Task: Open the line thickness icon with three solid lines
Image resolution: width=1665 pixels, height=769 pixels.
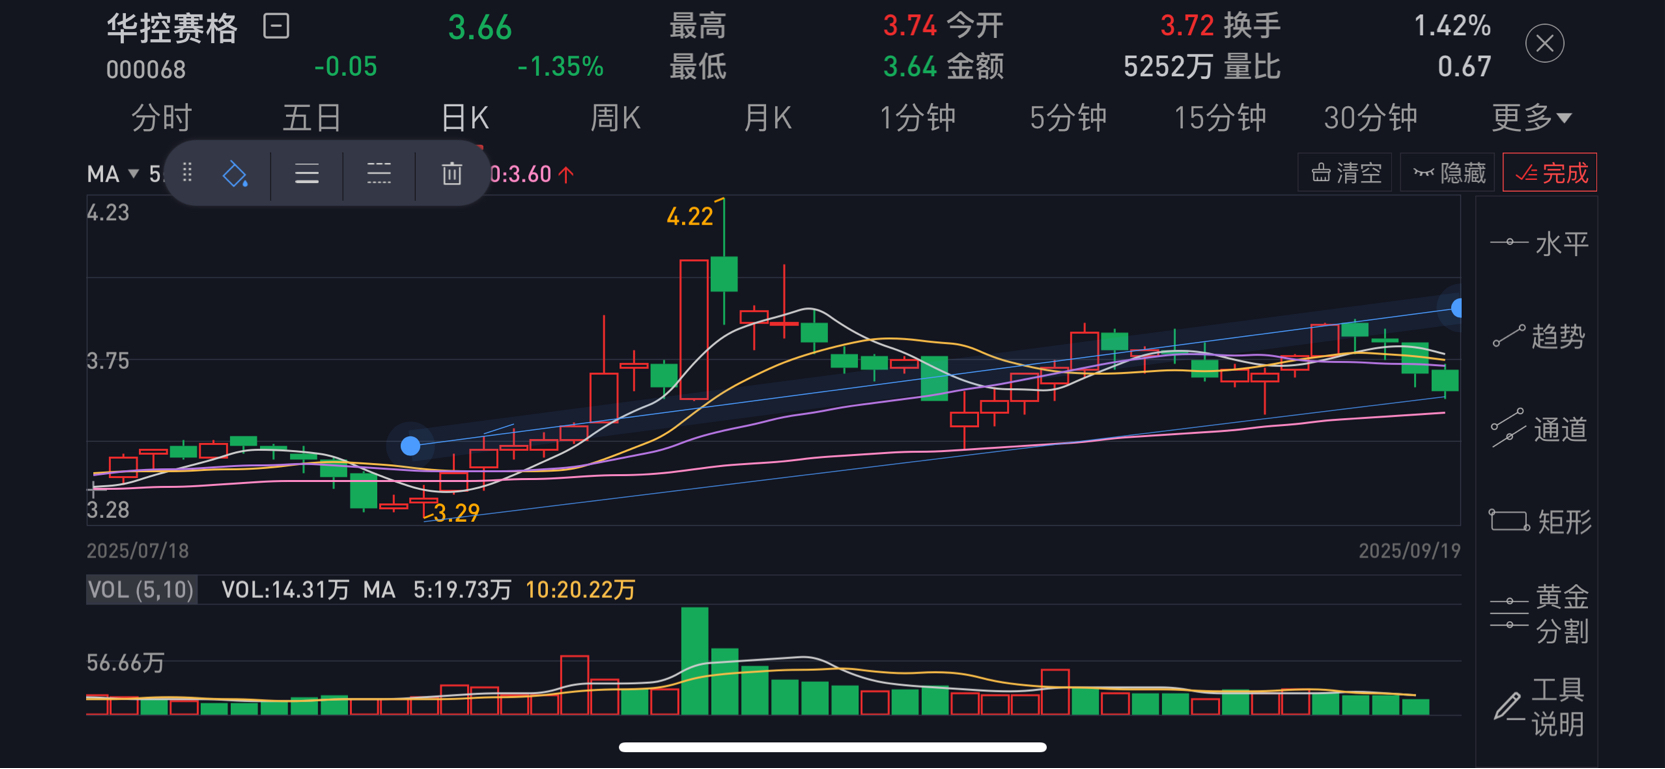Action: pyautogui.click(x=307, y=174)
